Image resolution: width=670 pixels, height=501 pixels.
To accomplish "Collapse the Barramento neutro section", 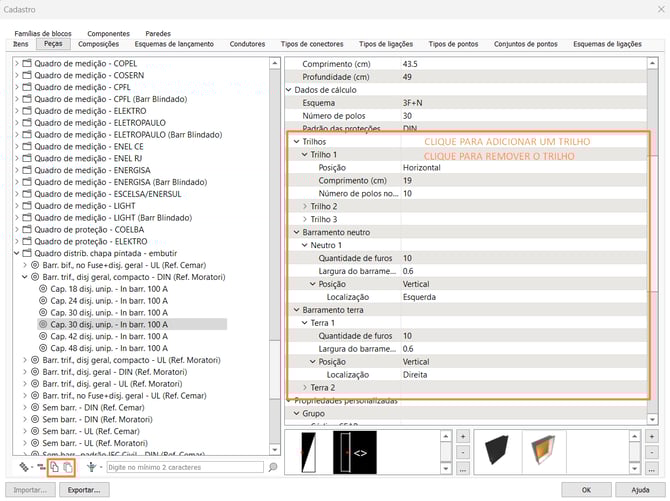I will [296, 232].
